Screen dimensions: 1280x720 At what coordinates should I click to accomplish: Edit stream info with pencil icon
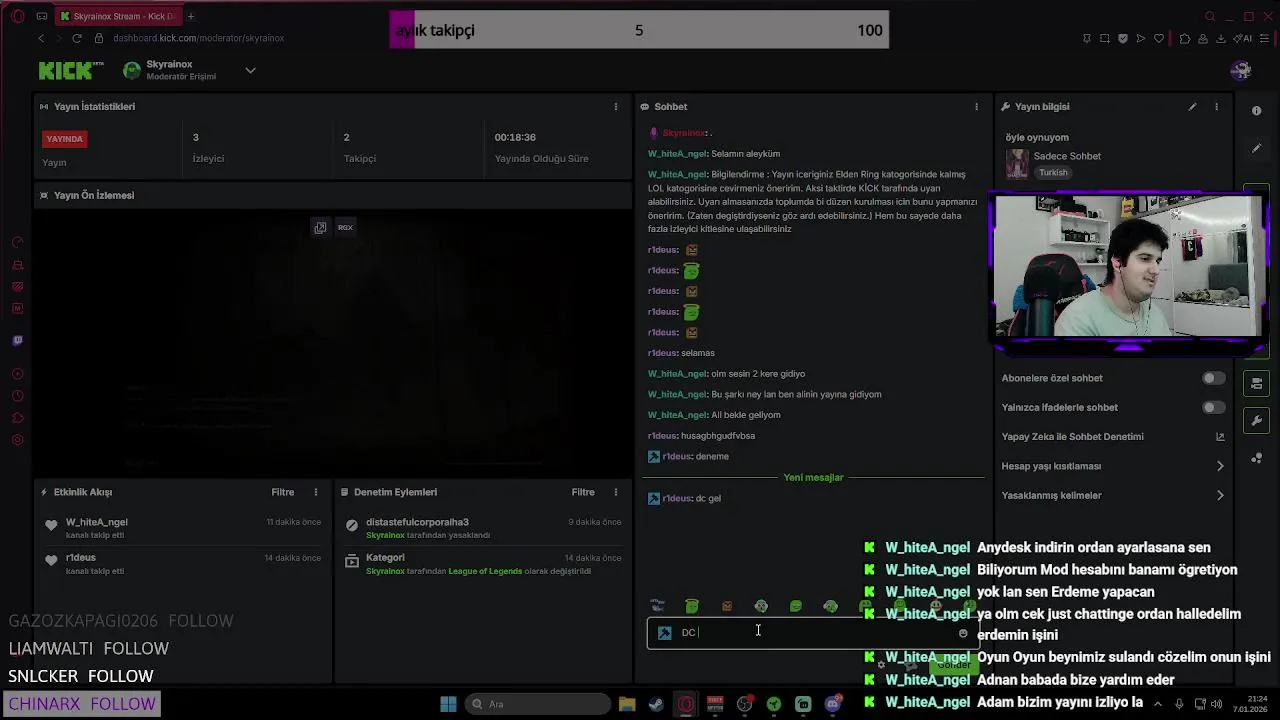(x=1192, y=106)
